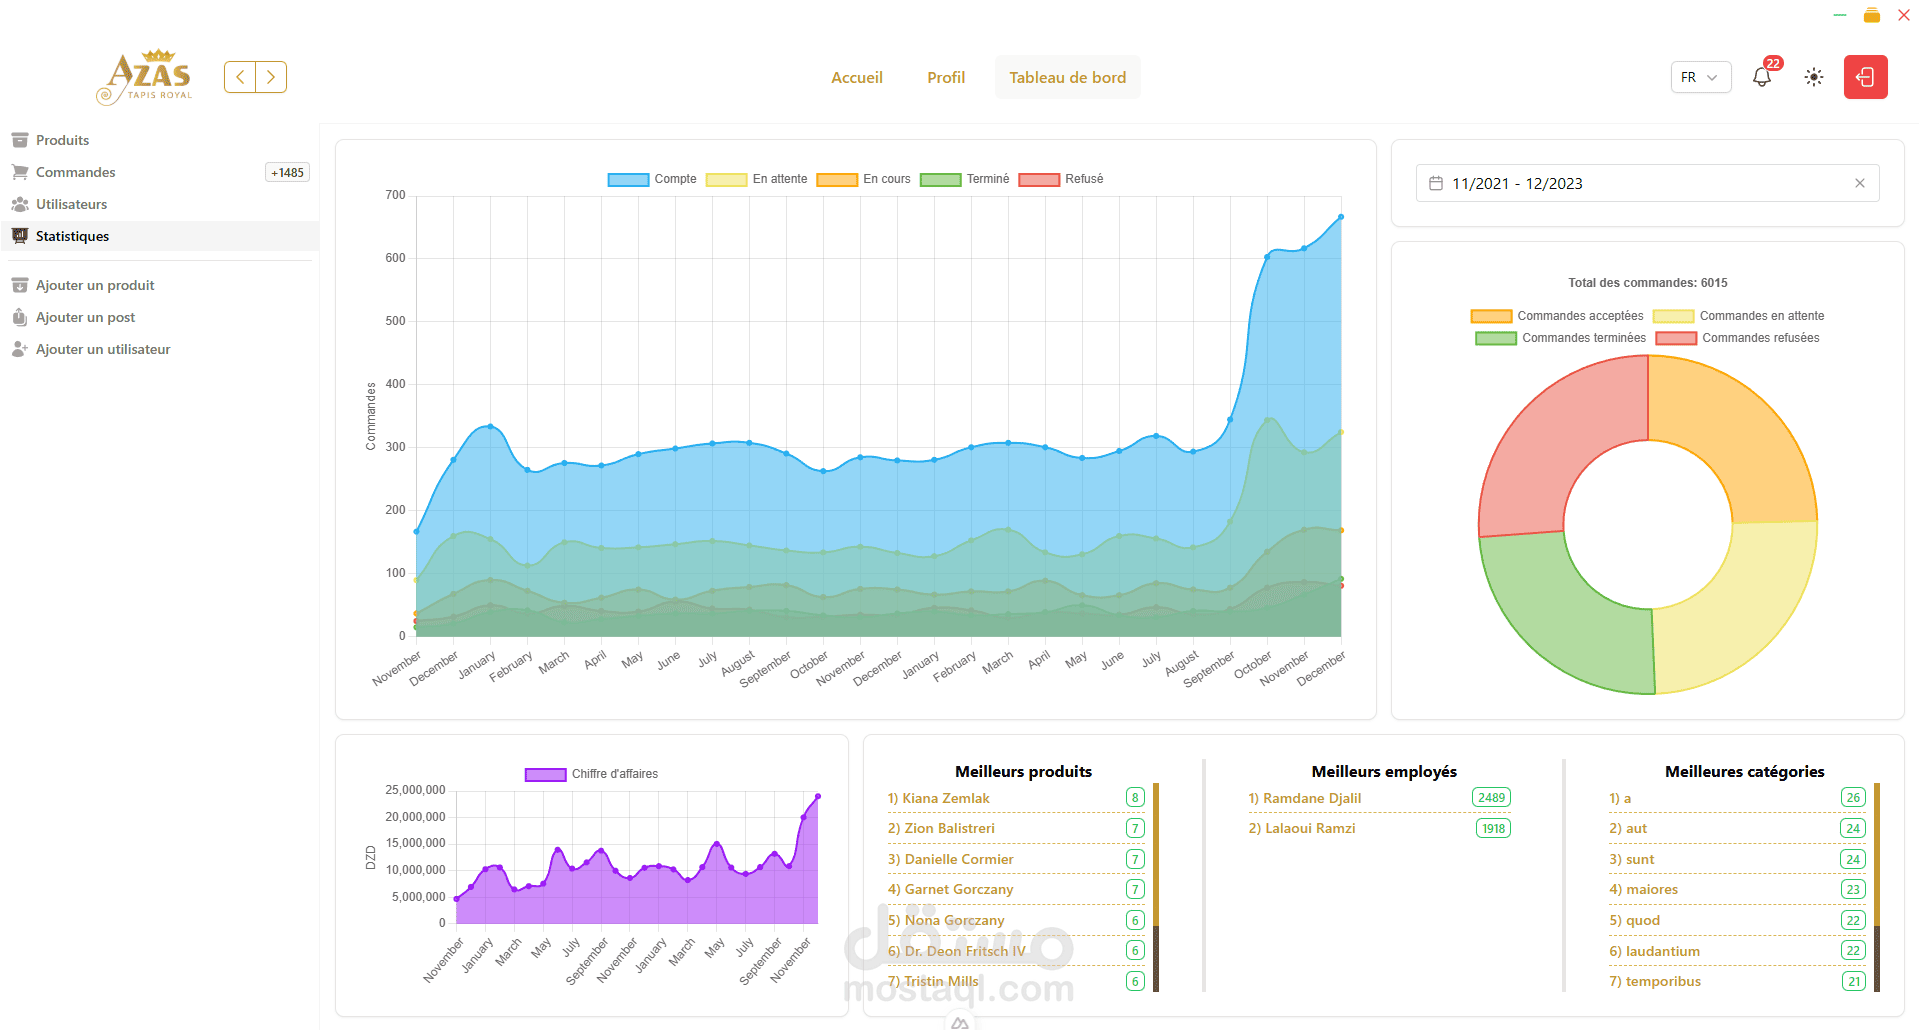This screenshot has width=1919, height=1030.
Task: Open Commandes label in the sidebar
Action: coord(76,172)
